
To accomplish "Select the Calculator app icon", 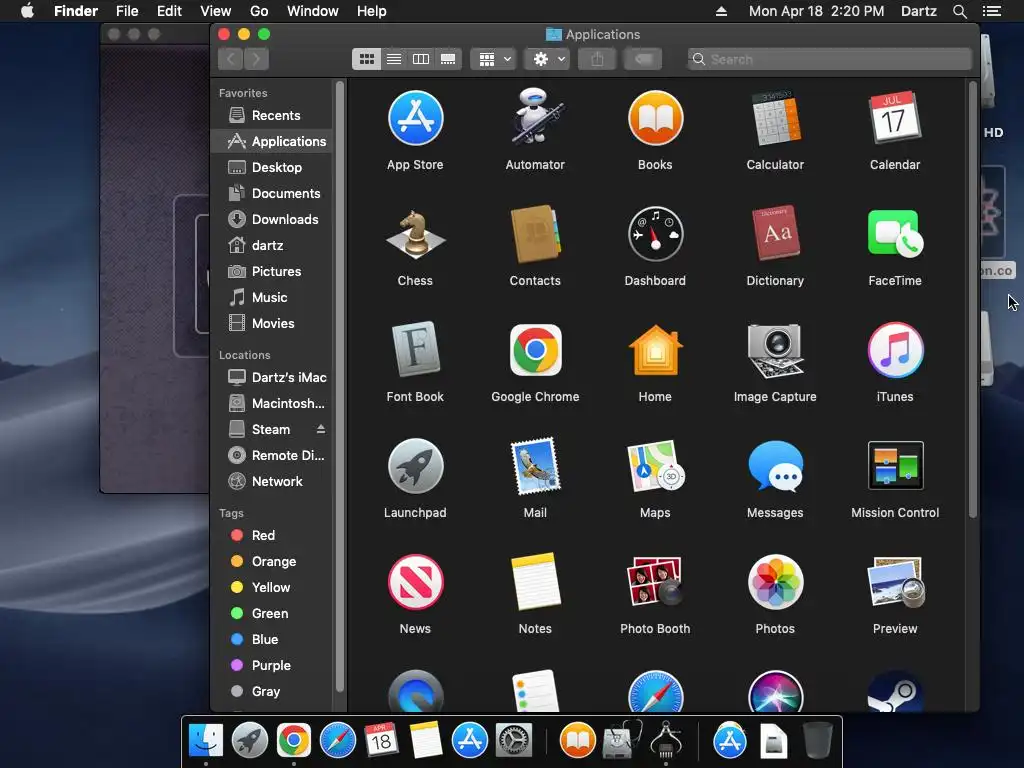I will [x=775, y=118].
